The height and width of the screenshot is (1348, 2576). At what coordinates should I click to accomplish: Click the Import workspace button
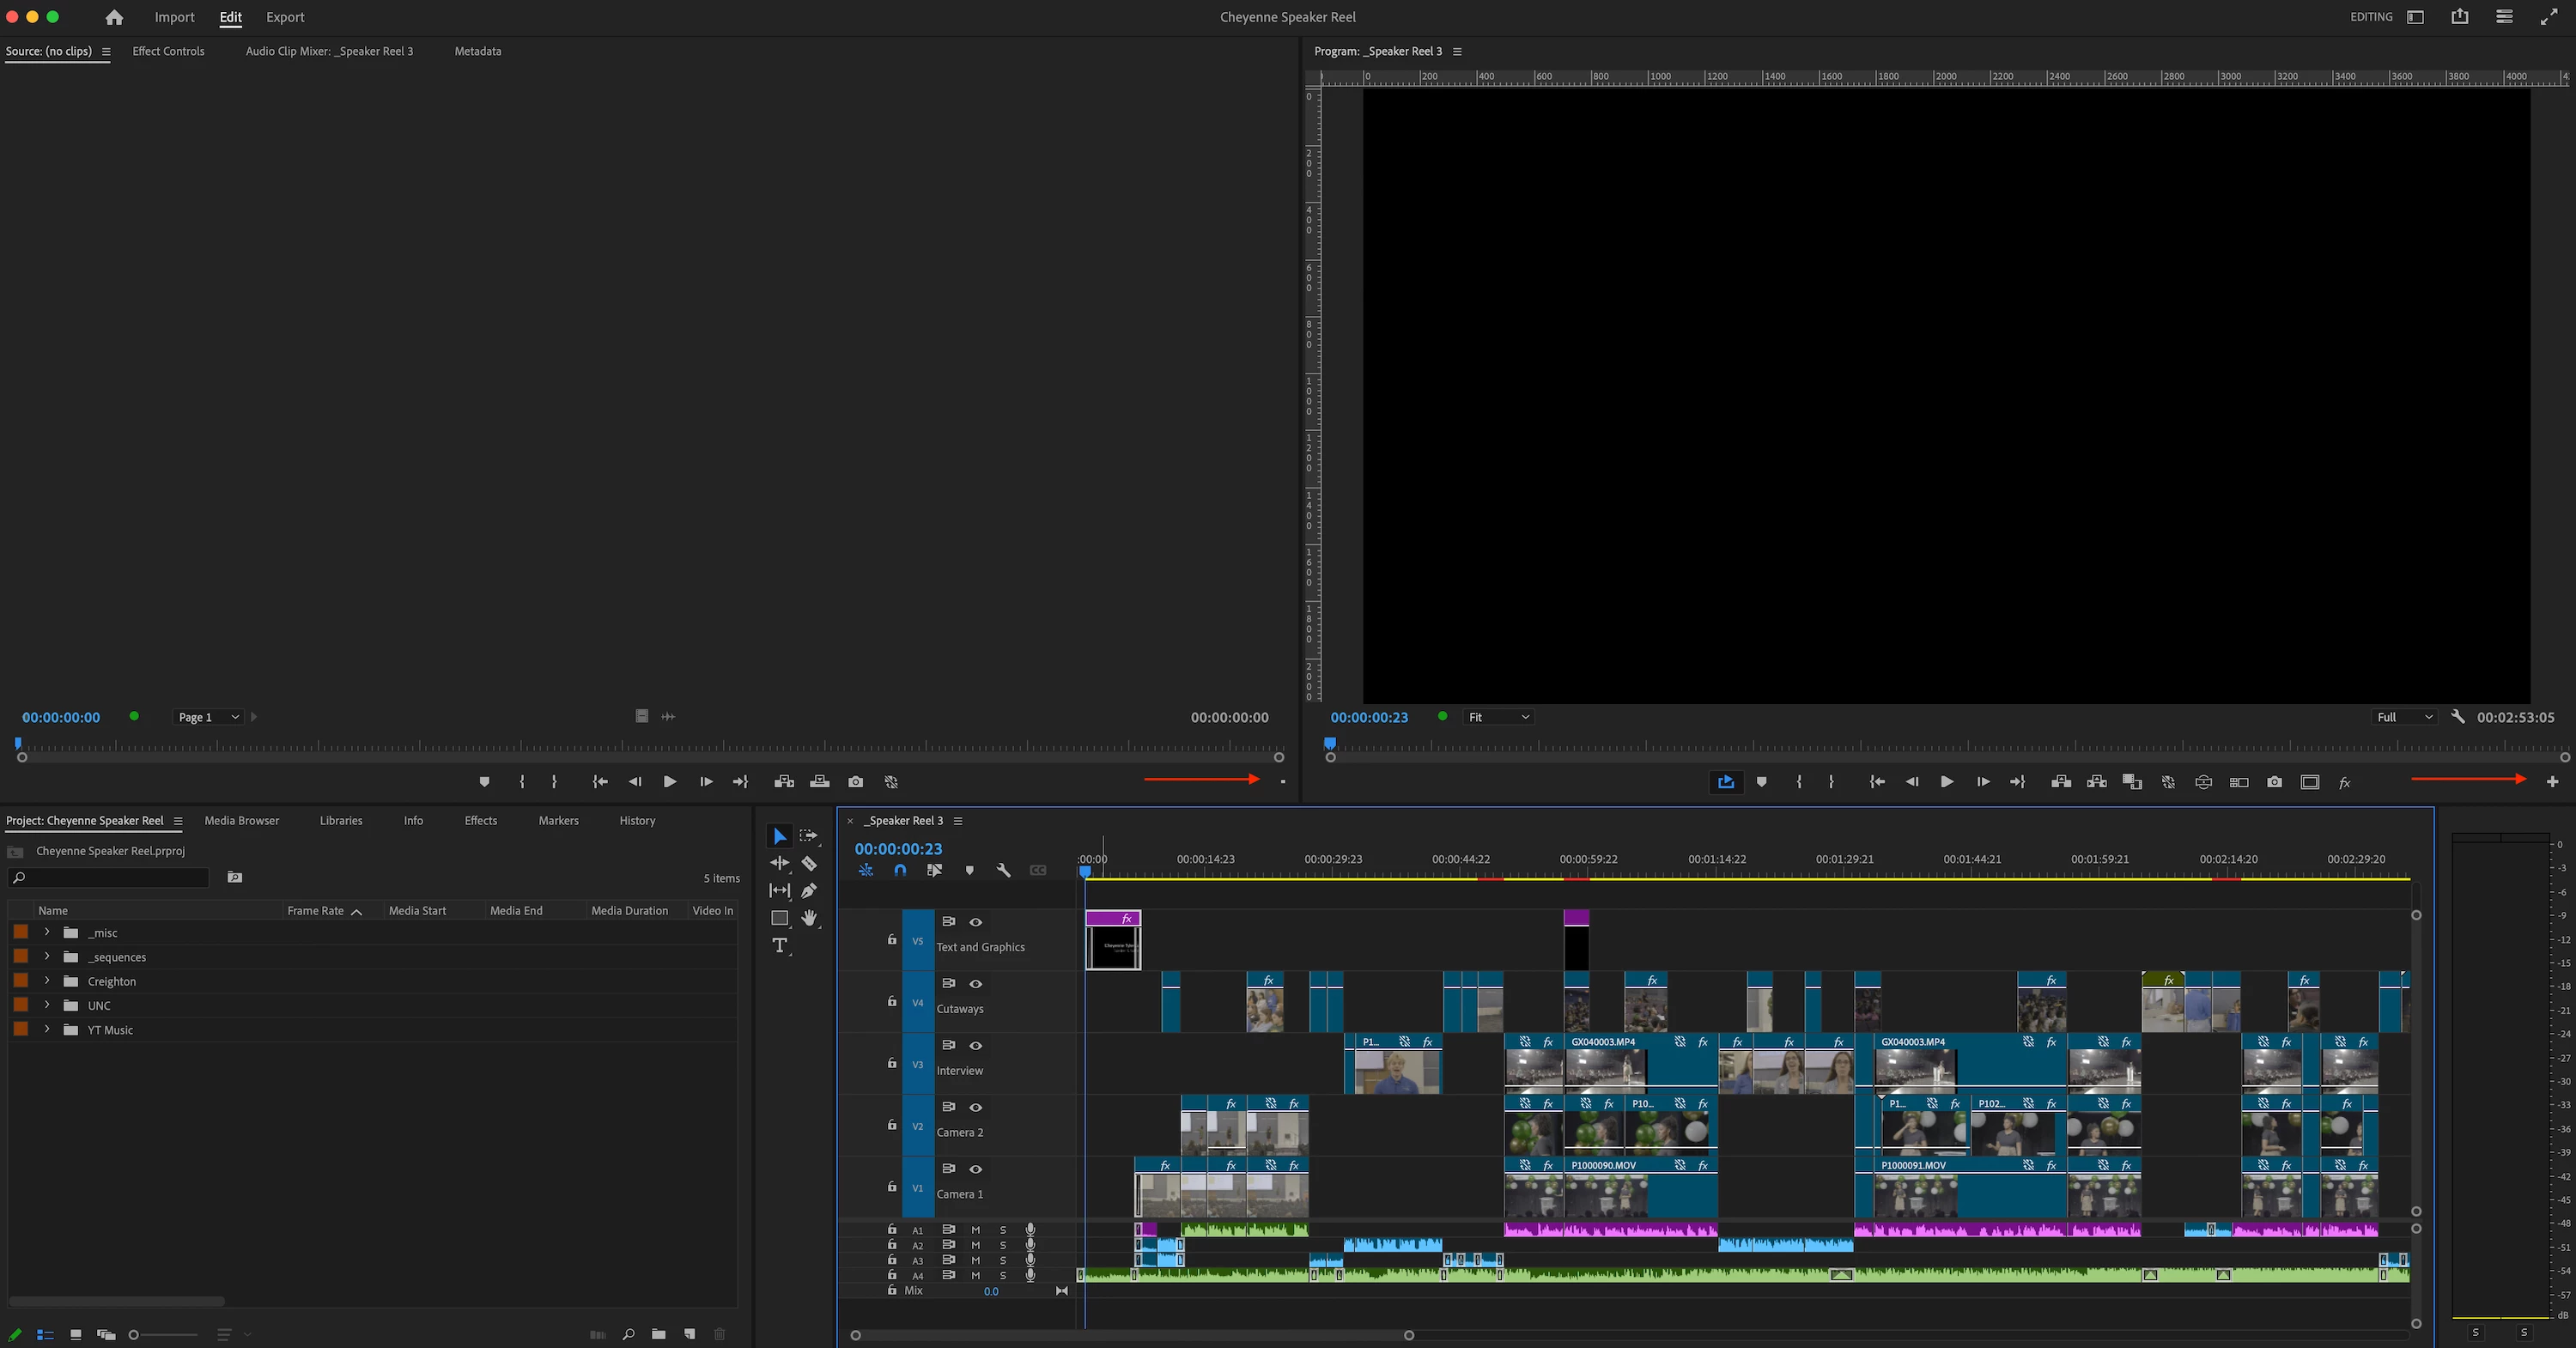174,17
